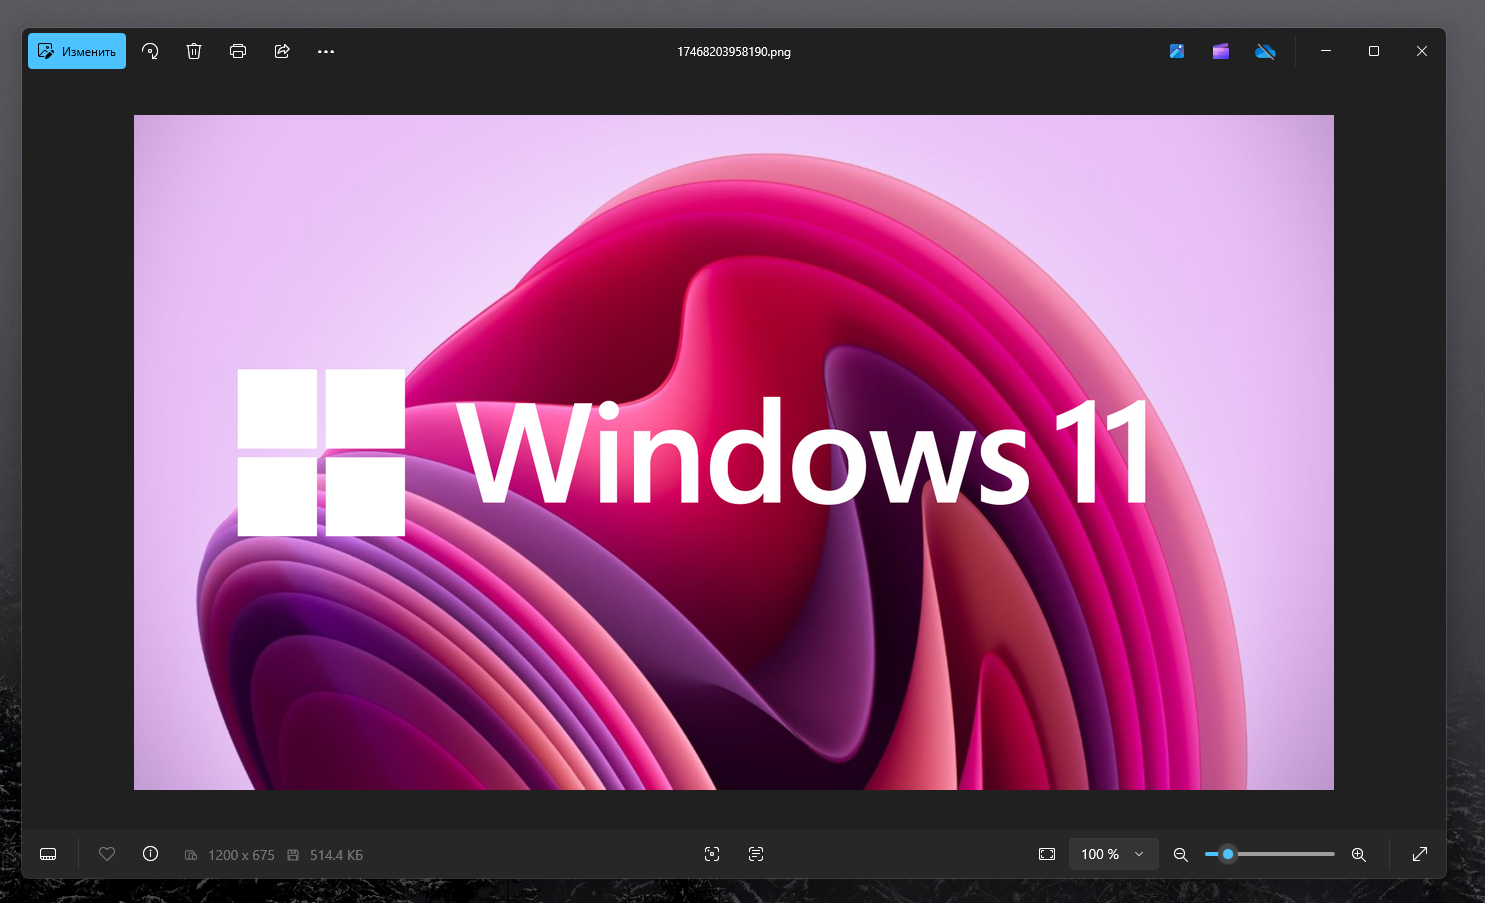Show file info with the info icon

[150, 854]
